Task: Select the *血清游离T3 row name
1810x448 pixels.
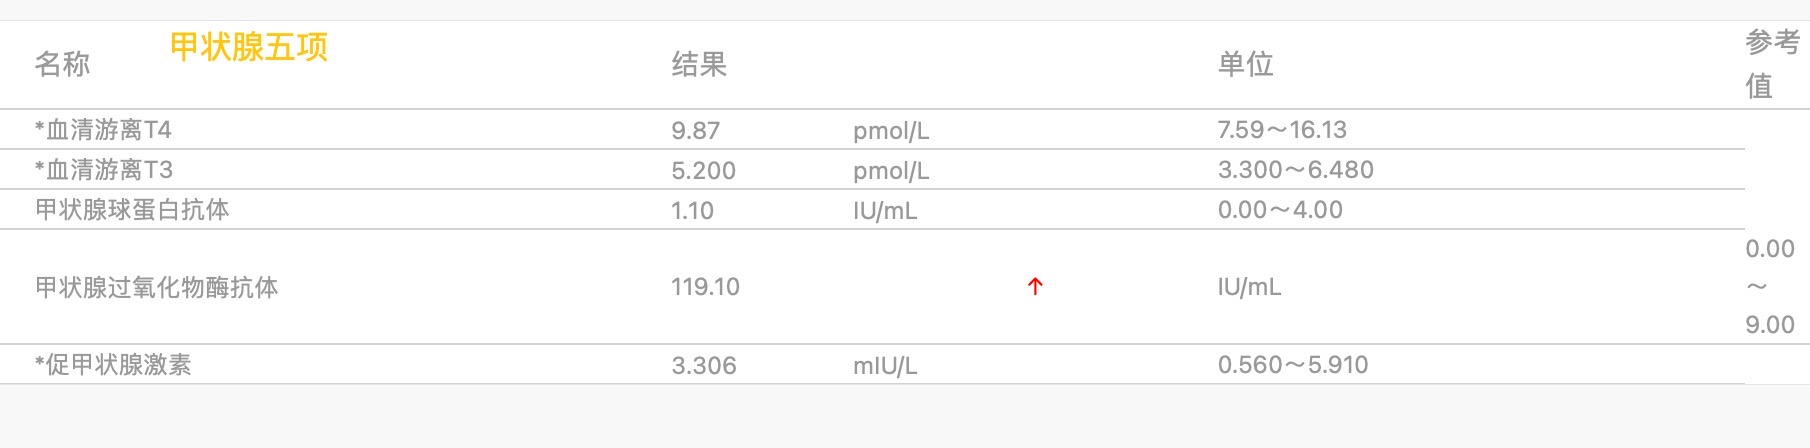Action: pyautogui.click(x=104, y=170)
